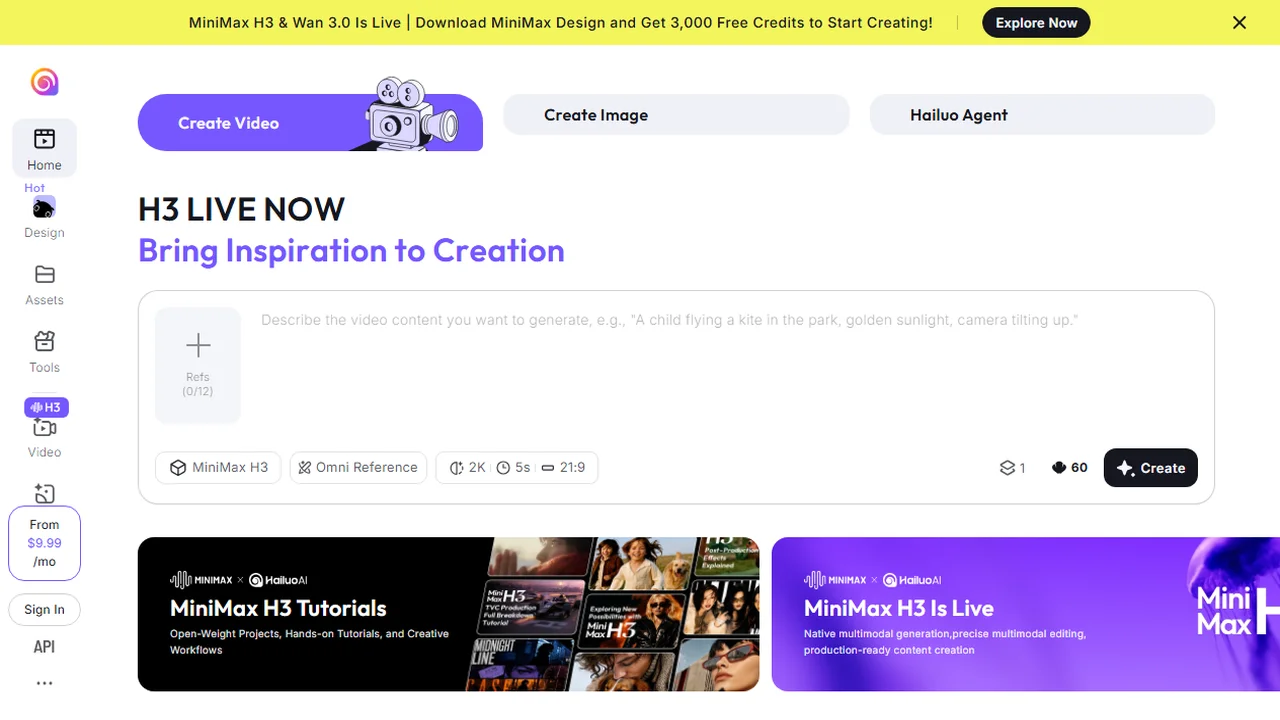
Task: Click the generation count icon showing 1
Action: 1012,468
